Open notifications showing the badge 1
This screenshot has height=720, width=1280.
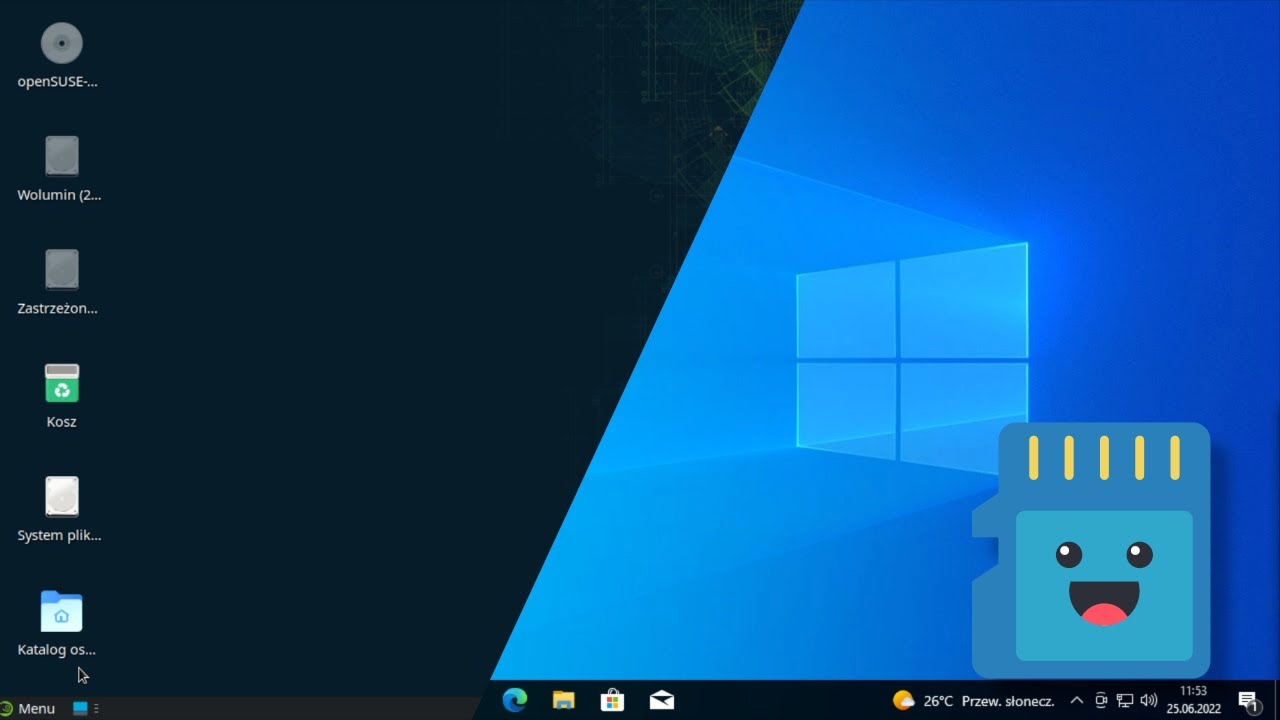coord(1248,700)
